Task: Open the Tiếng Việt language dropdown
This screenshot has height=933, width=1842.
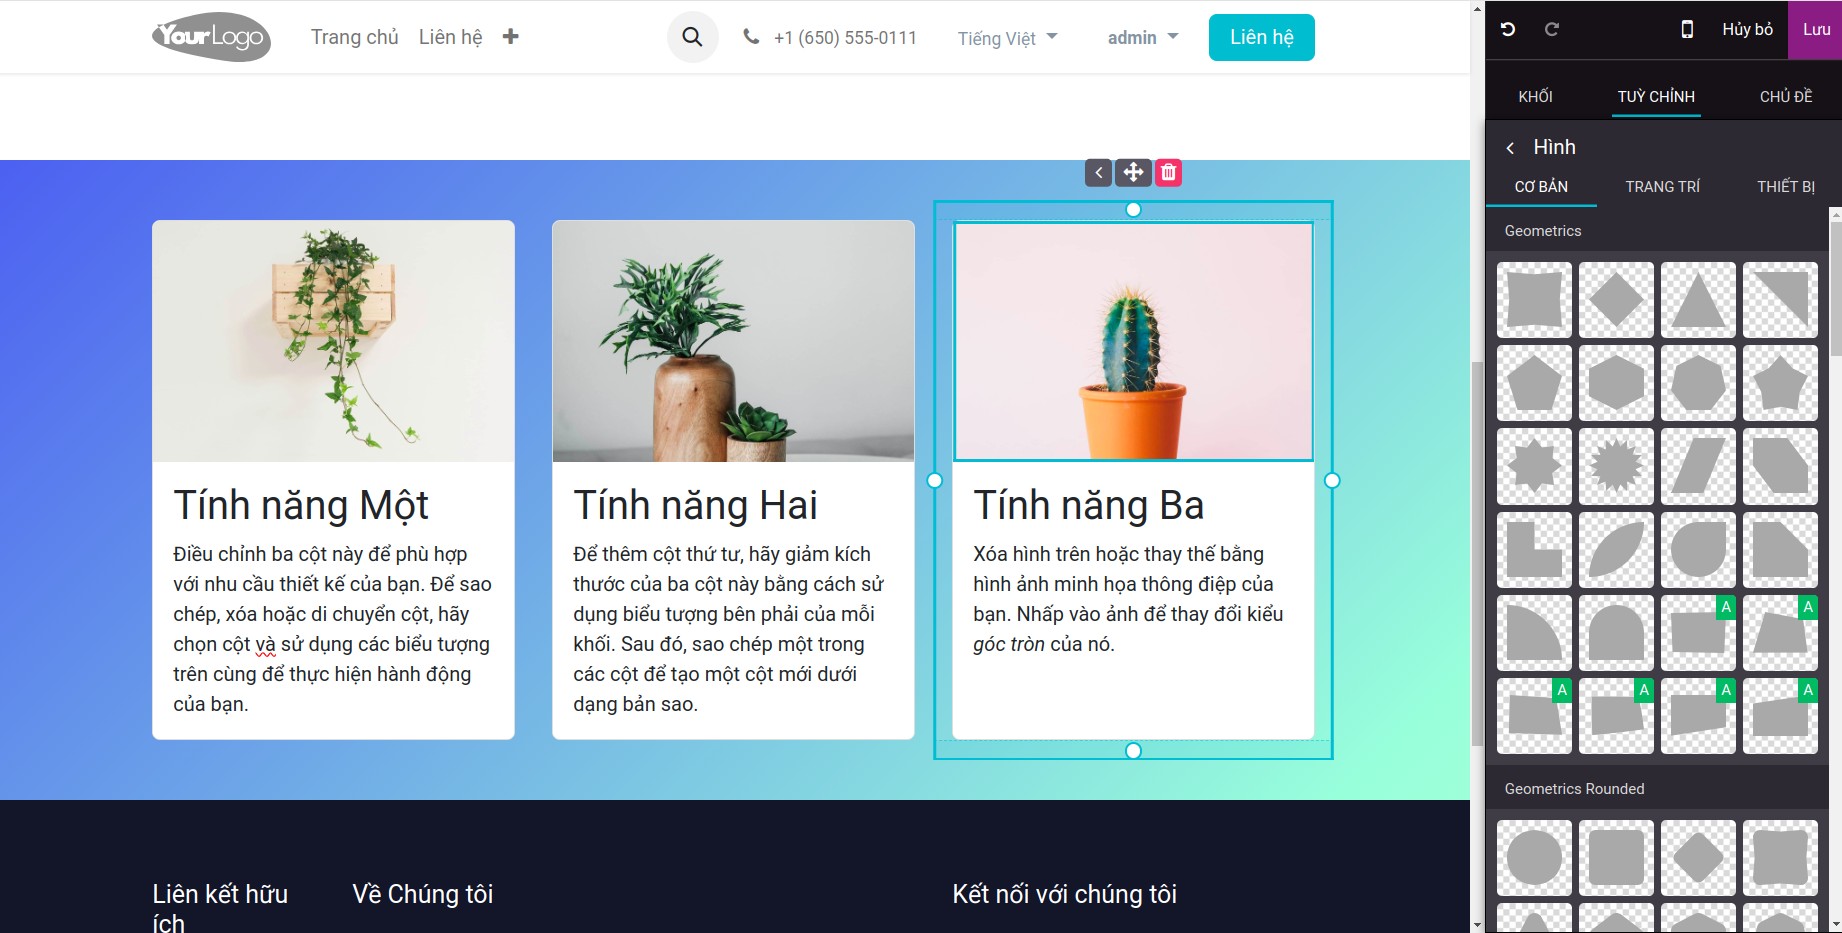Action: pos(1007,38)
